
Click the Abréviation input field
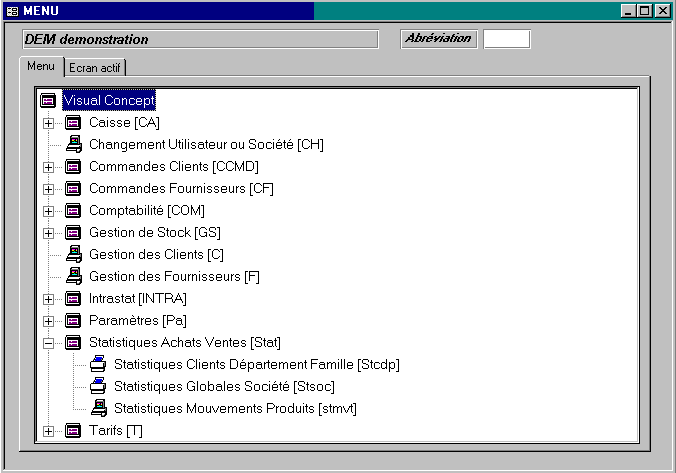507,39
